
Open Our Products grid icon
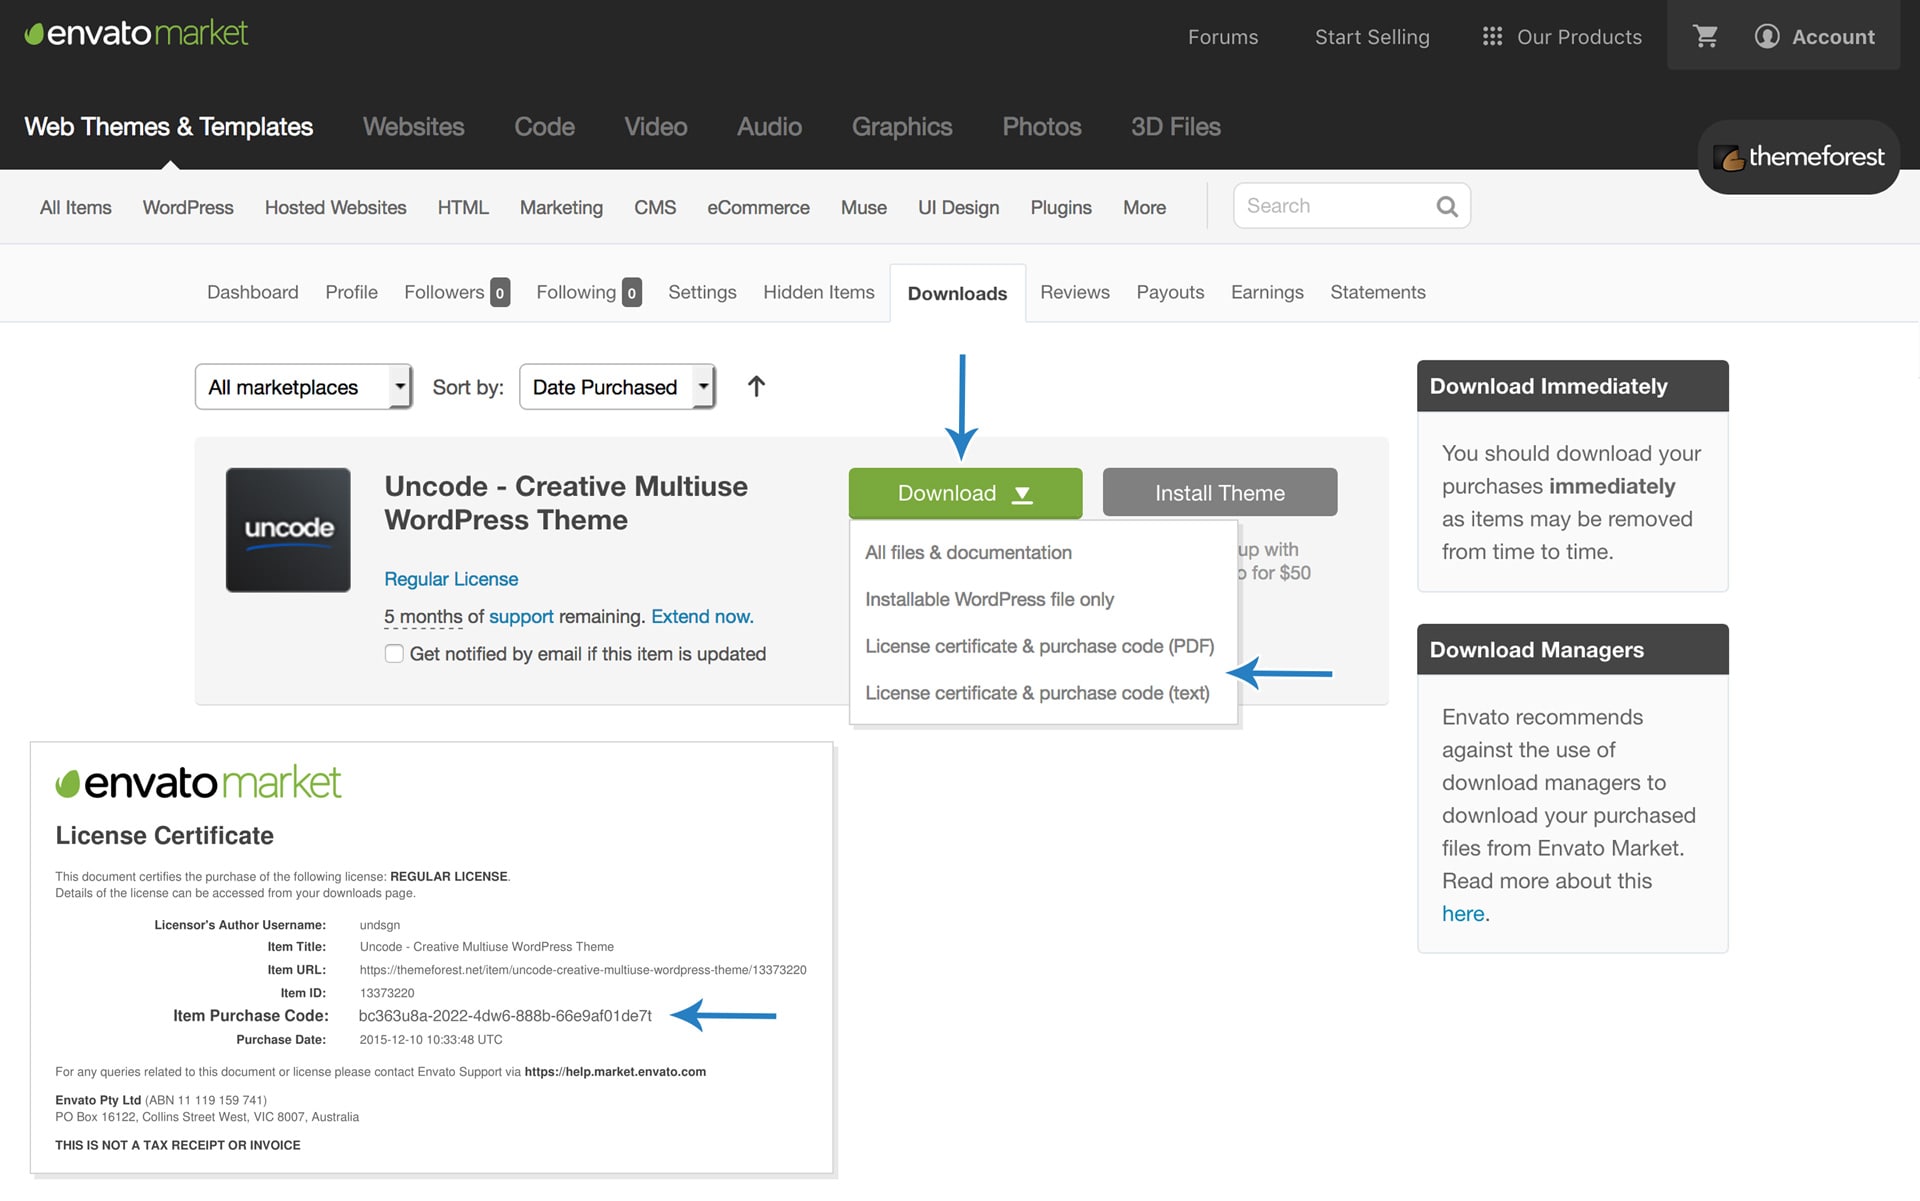click(1492, 37)
